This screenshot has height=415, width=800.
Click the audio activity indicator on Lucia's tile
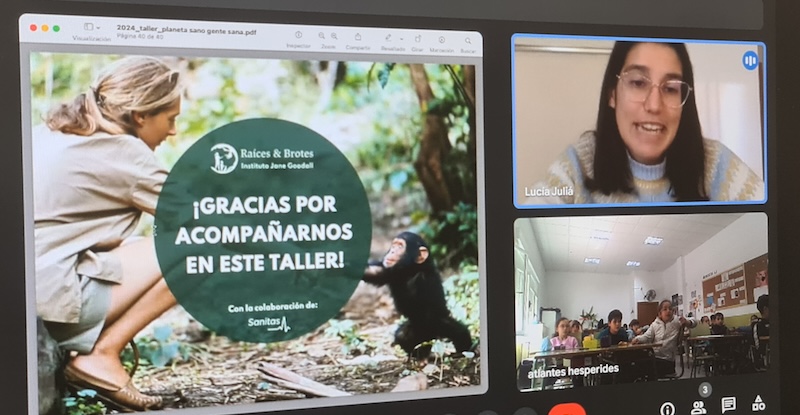point(749,60)
